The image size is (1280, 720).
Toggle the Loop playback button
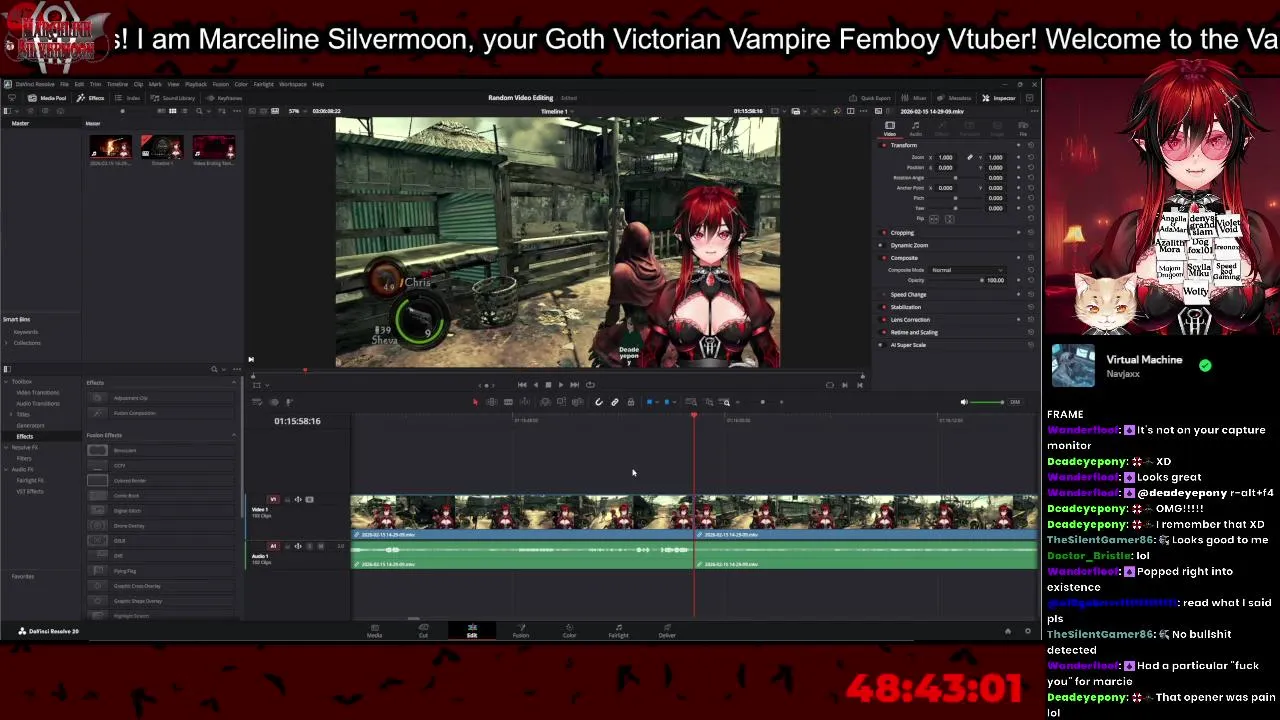(590, 384)
